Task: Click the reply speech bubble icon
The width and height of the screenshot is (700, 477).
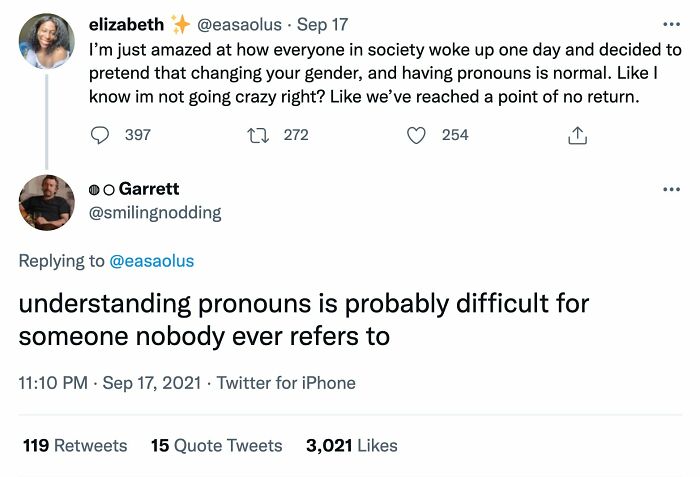Action: click(x=99, y=135)
